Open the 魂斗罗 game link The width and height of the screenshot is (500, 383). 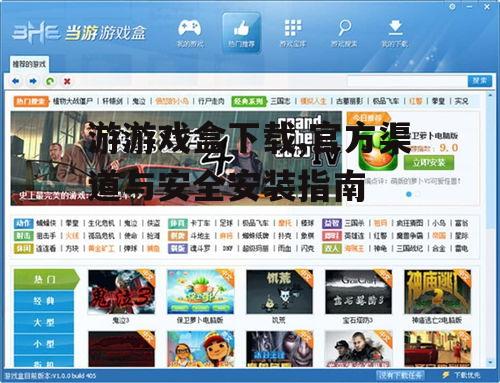tap(200, 248)
